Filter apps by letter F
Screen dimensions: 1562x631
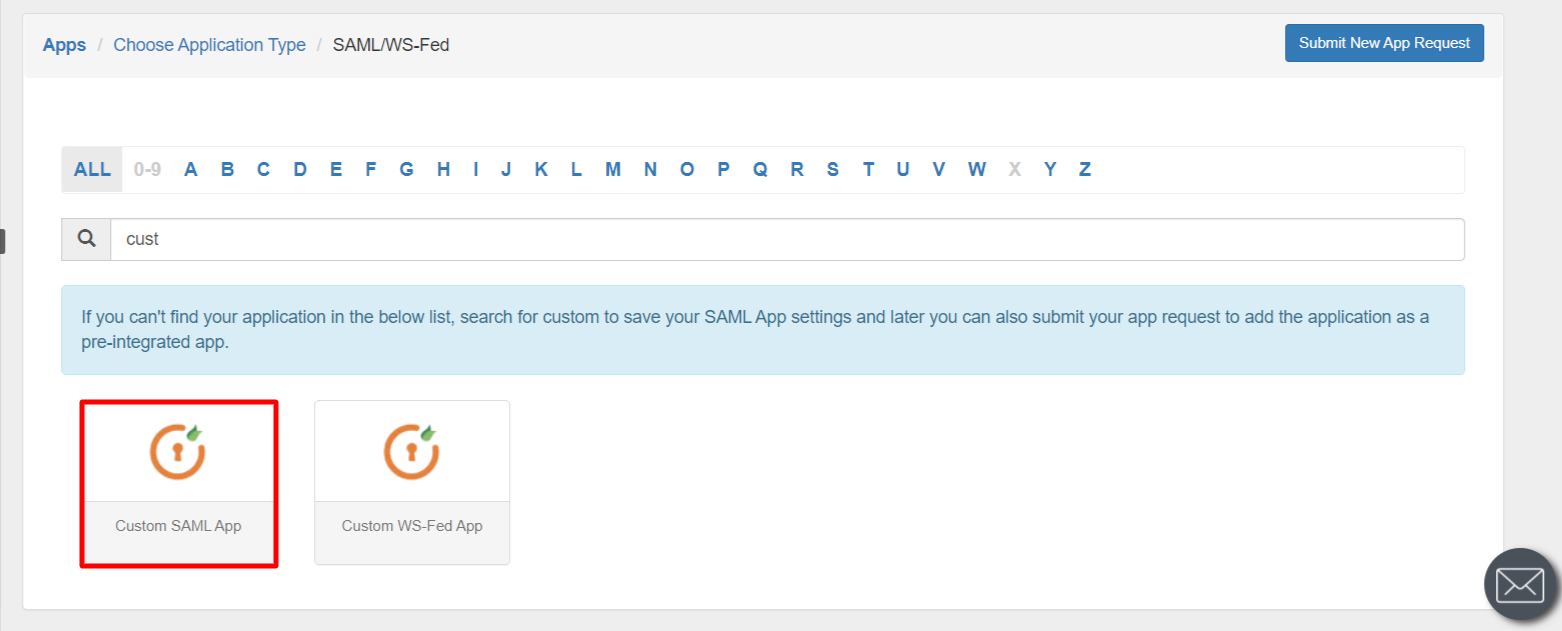(x=371, y=169)
